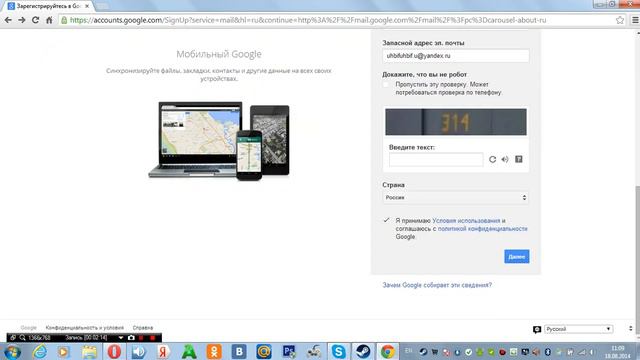Screen dimensions: 640x360
Task: Open the browser home page icon
Action: pyautogui.click(x=49, y=20)
